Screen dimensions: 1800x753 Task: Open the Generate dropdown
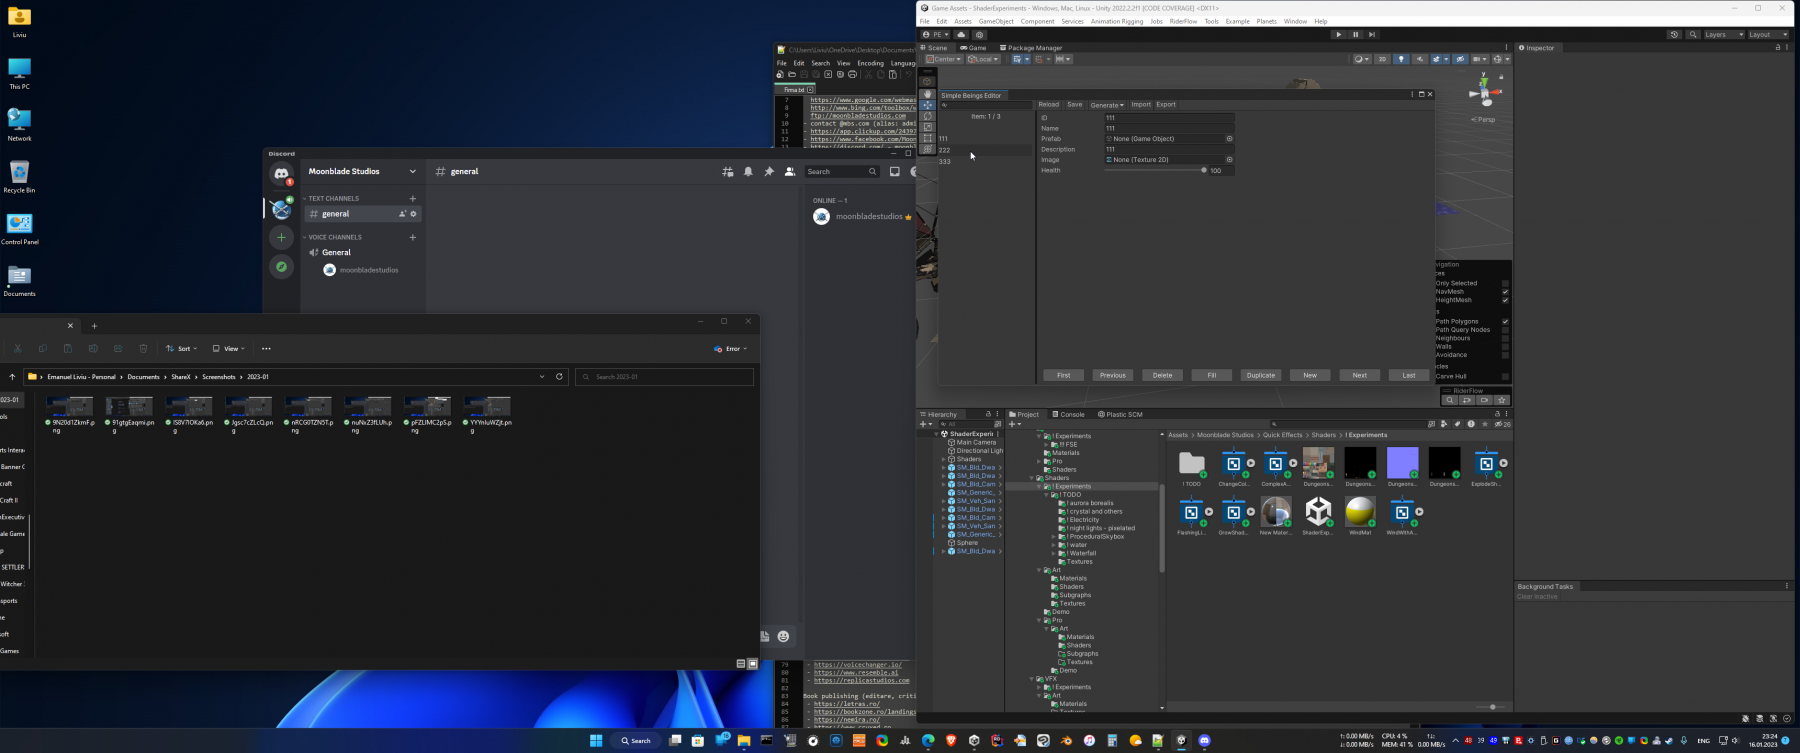(x=1107, y=105)
